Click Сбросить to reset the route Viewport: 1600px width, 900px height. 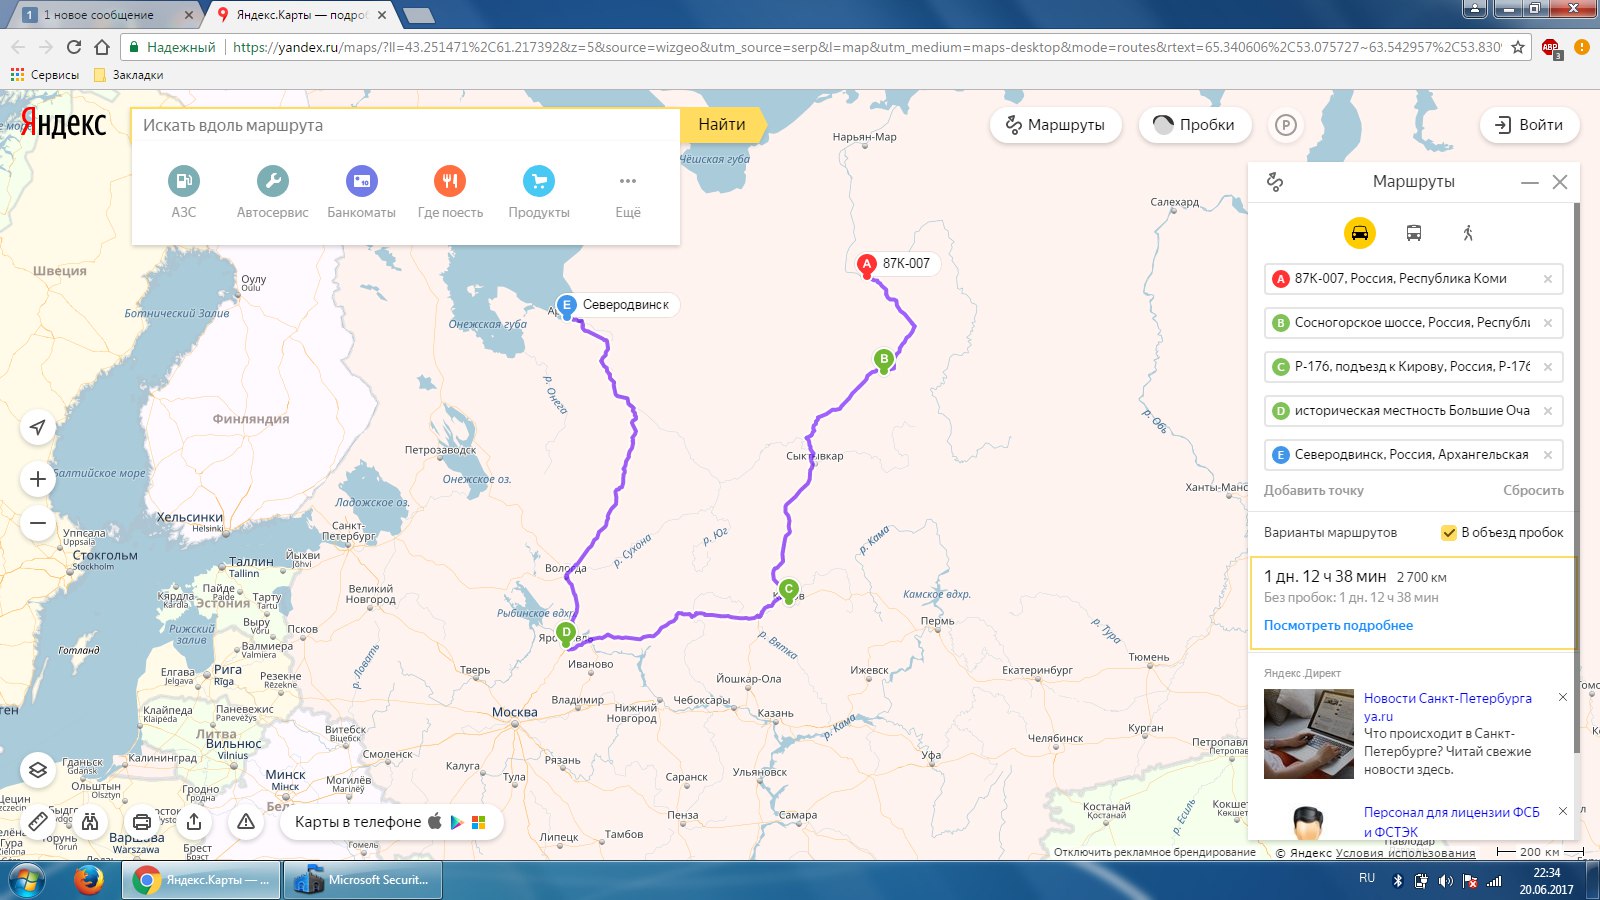click(x=1533, y=491)
